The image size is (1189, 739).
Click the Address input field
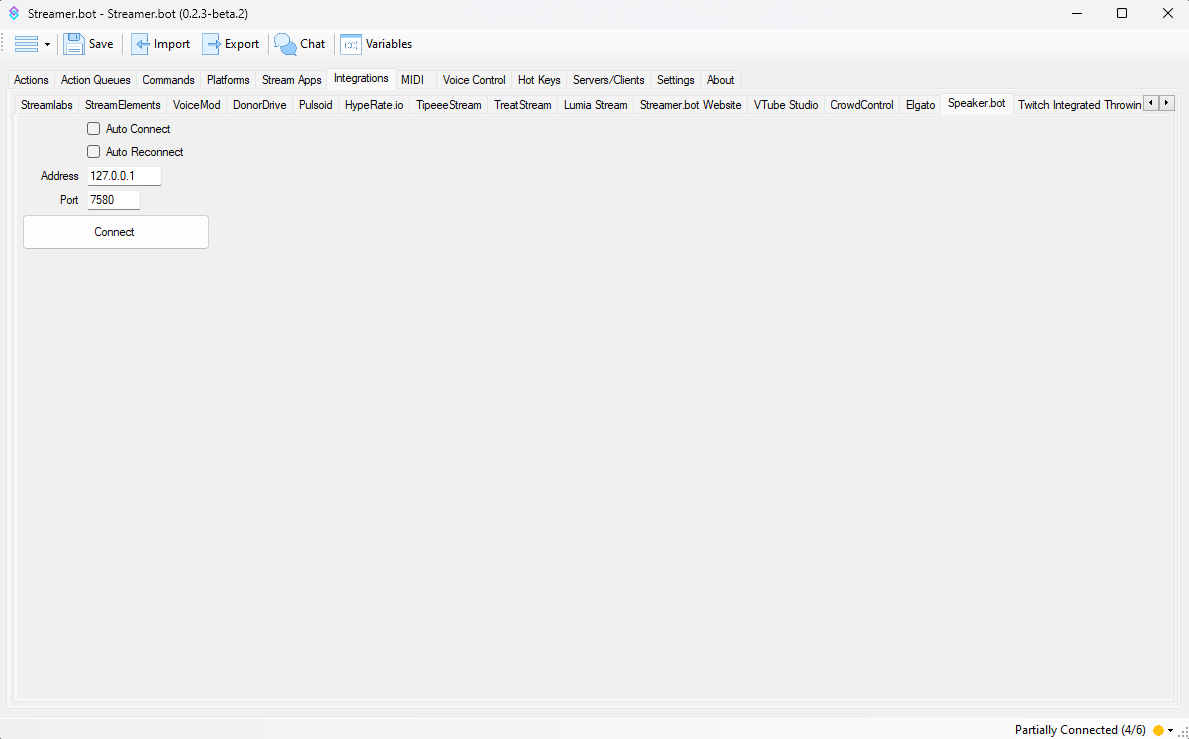pos(124,176)
